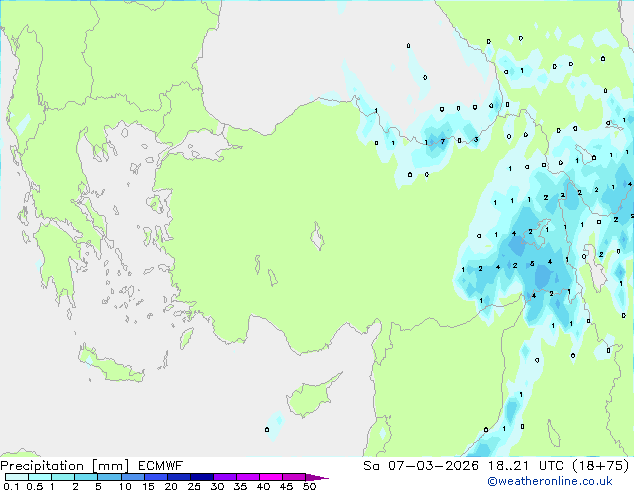Click the legend label "0.1"
Screen dimensions: 634x490
point(11,486)
